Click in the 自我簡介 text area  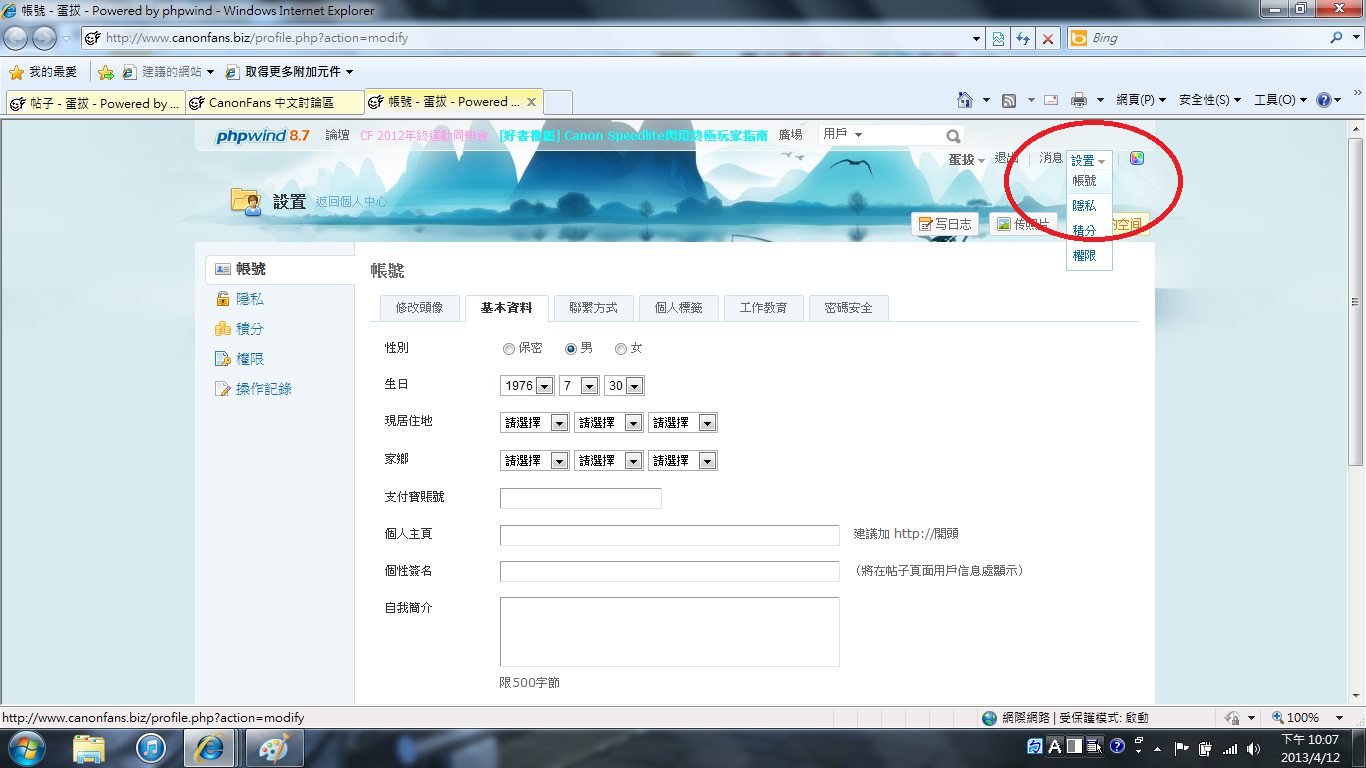[x=670, y=632]
